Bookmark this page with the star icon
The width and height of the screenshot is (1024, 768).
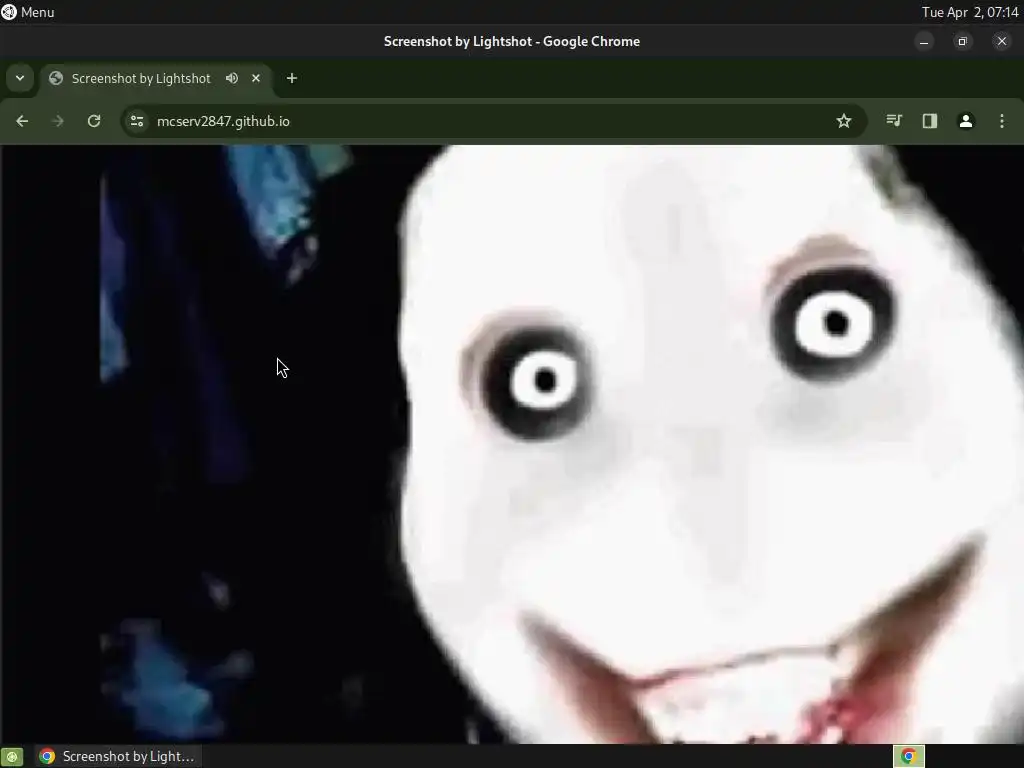click(844, 121)
